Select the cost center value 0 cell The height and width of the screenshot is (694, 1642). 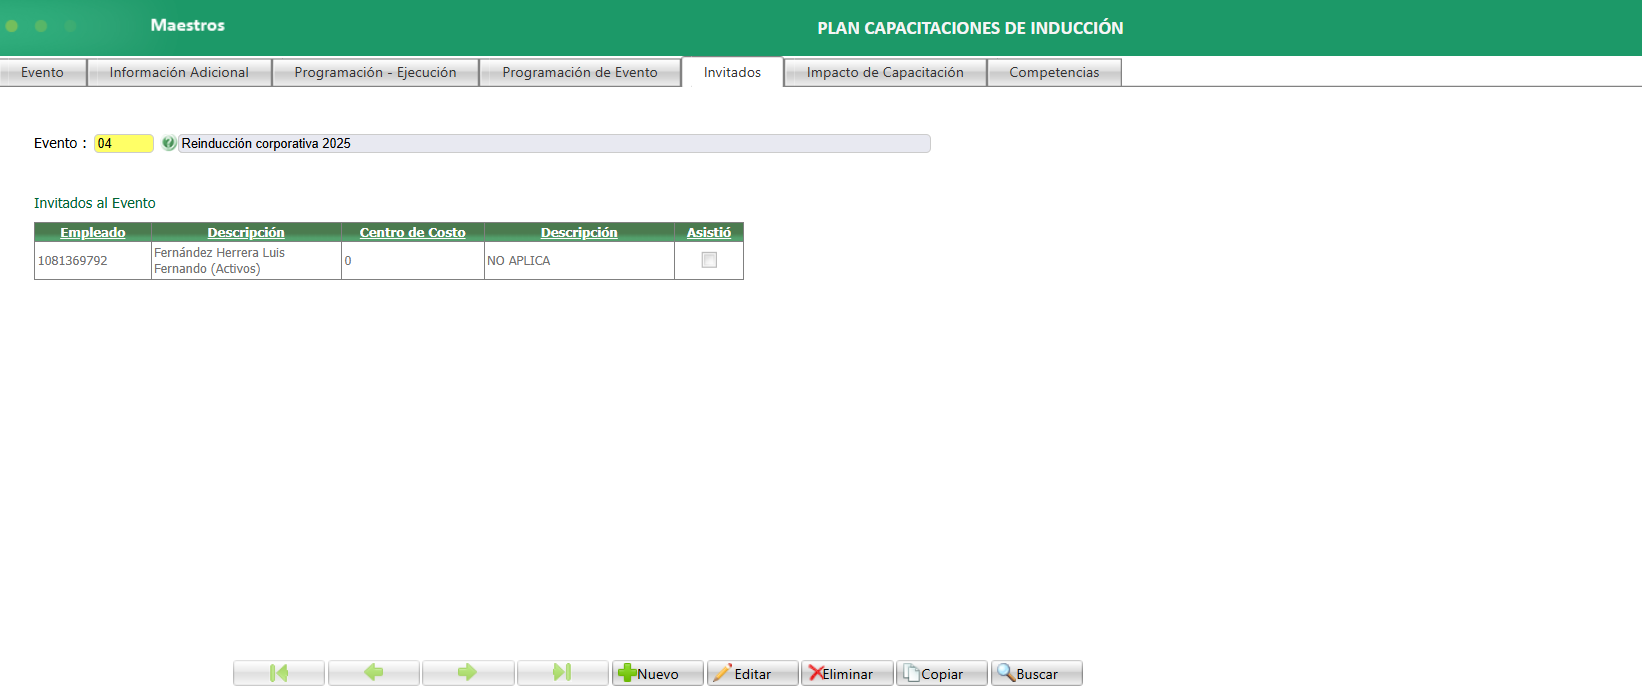tap(413, 260)
